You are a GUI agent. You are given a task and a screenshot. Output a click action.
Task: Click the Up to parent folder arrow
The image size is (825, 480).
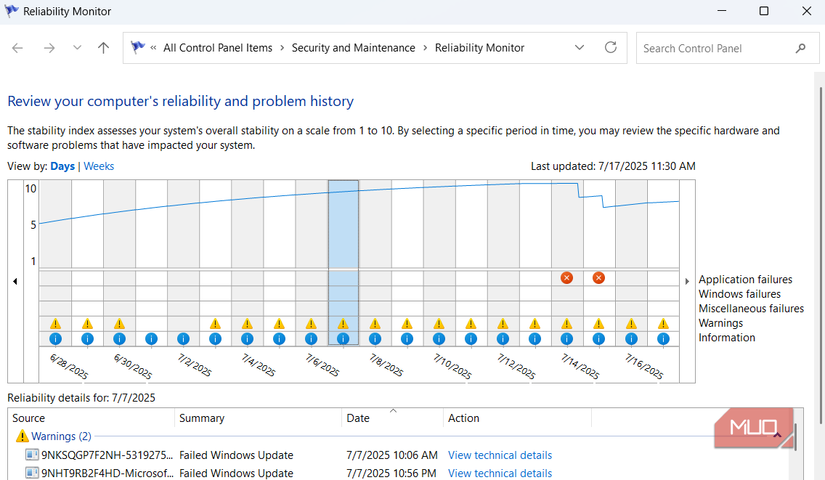click(103, 48)
